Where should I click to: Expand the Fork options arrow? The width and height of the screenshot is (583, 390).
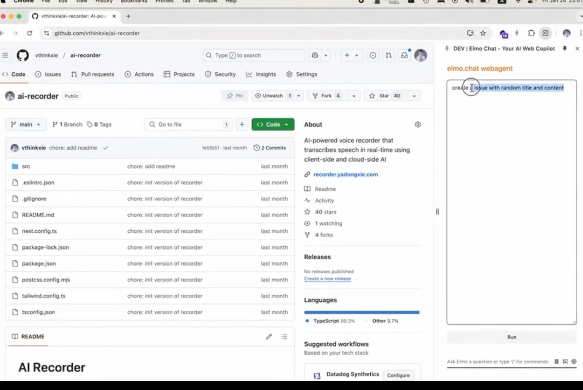click(354, 96)
